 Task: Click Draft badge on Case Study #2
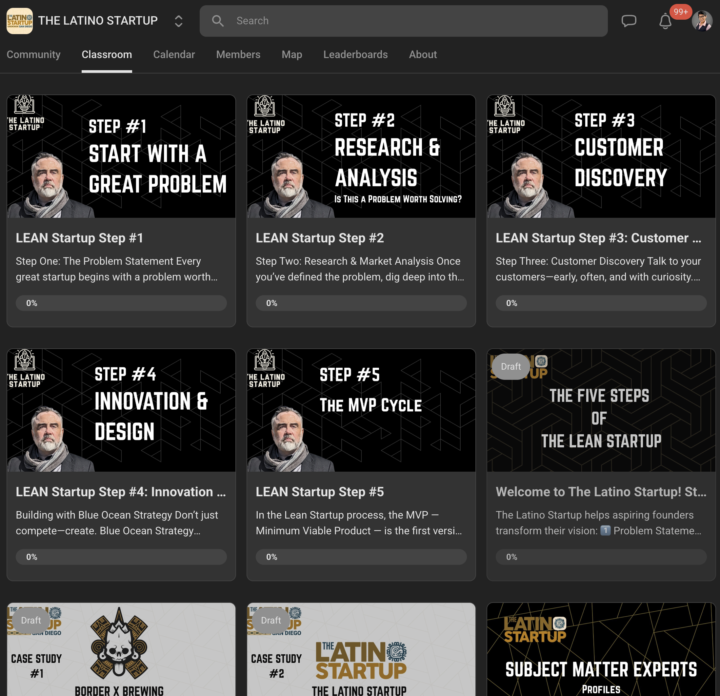pyautogui.click(x=271, y=620)
